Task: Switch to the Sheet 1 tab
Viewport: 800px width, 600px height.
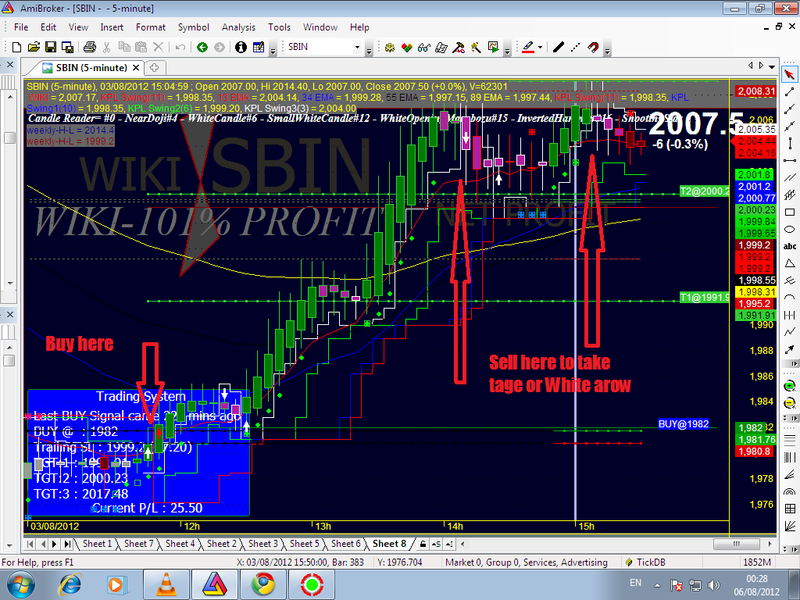Action: click(x=97, y=544)
